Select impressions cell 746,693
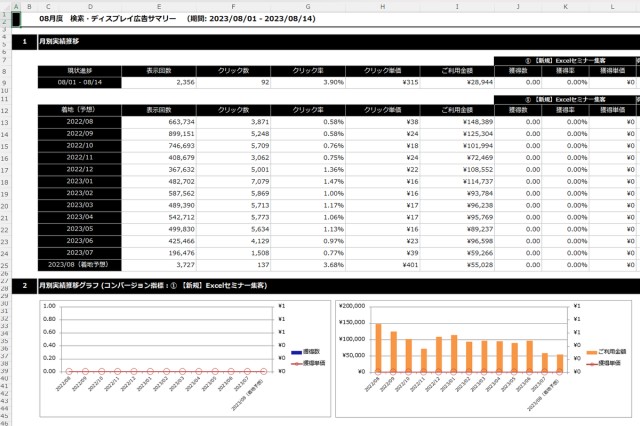This screenshot has width=640, height=426. point(159,146)
